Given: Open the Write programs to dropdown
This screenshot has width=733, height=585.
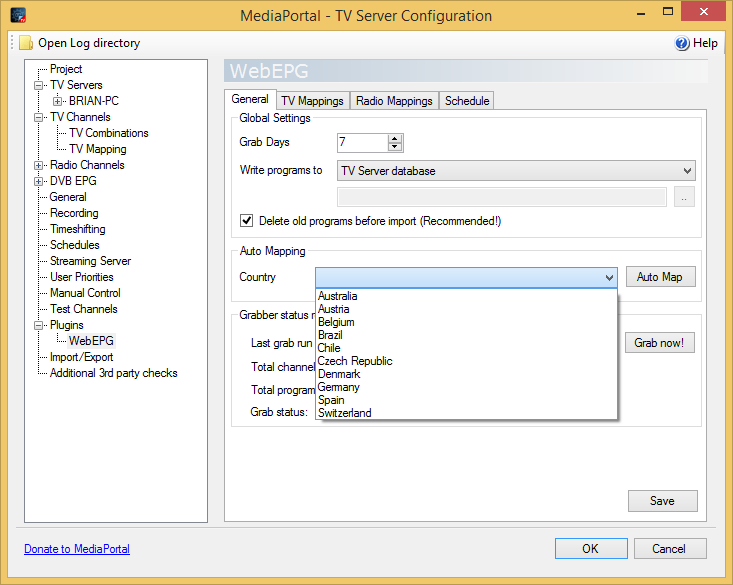Looking at the screenshot, I should [516, 171].
